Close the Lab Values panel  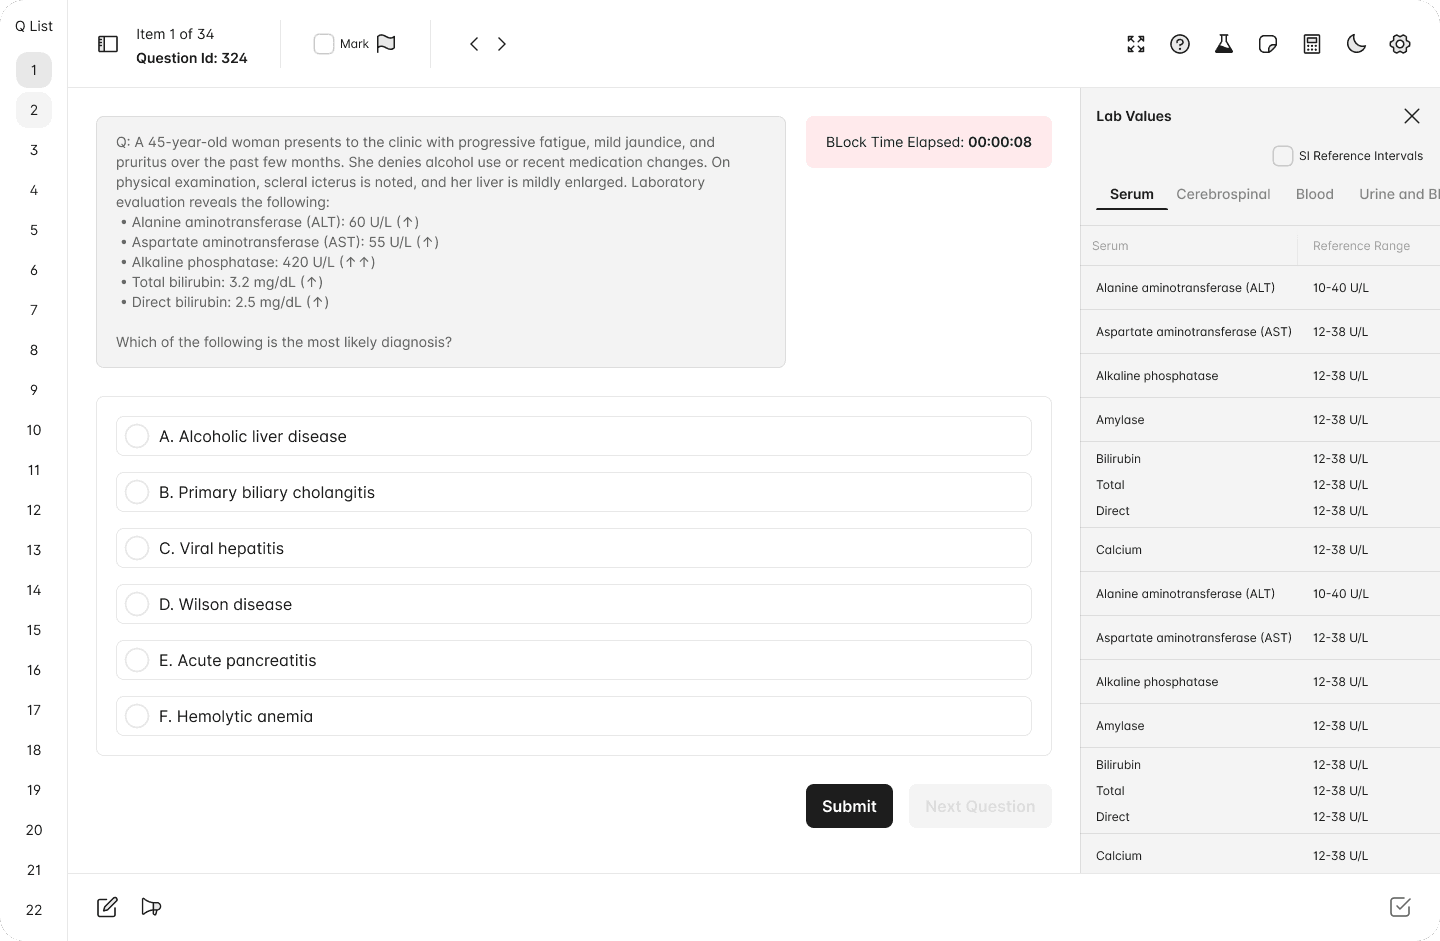[x=1412, y=116]
